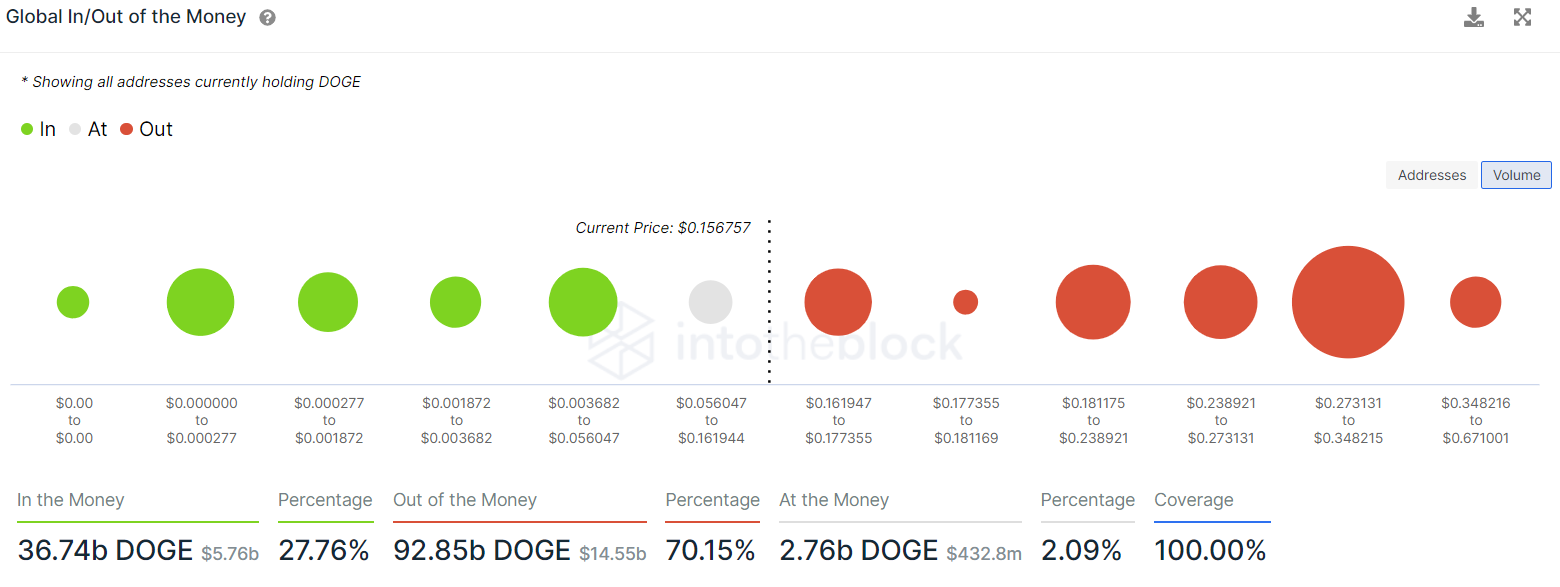Click small green bubble at $0.00 range
Image resolution: width=1560 pixels, height=587 pixels.
[x=73, y=302]
